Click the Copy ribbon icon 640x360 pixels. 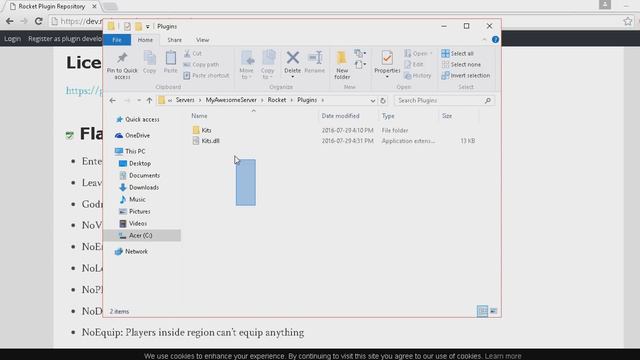coord(149,62)
